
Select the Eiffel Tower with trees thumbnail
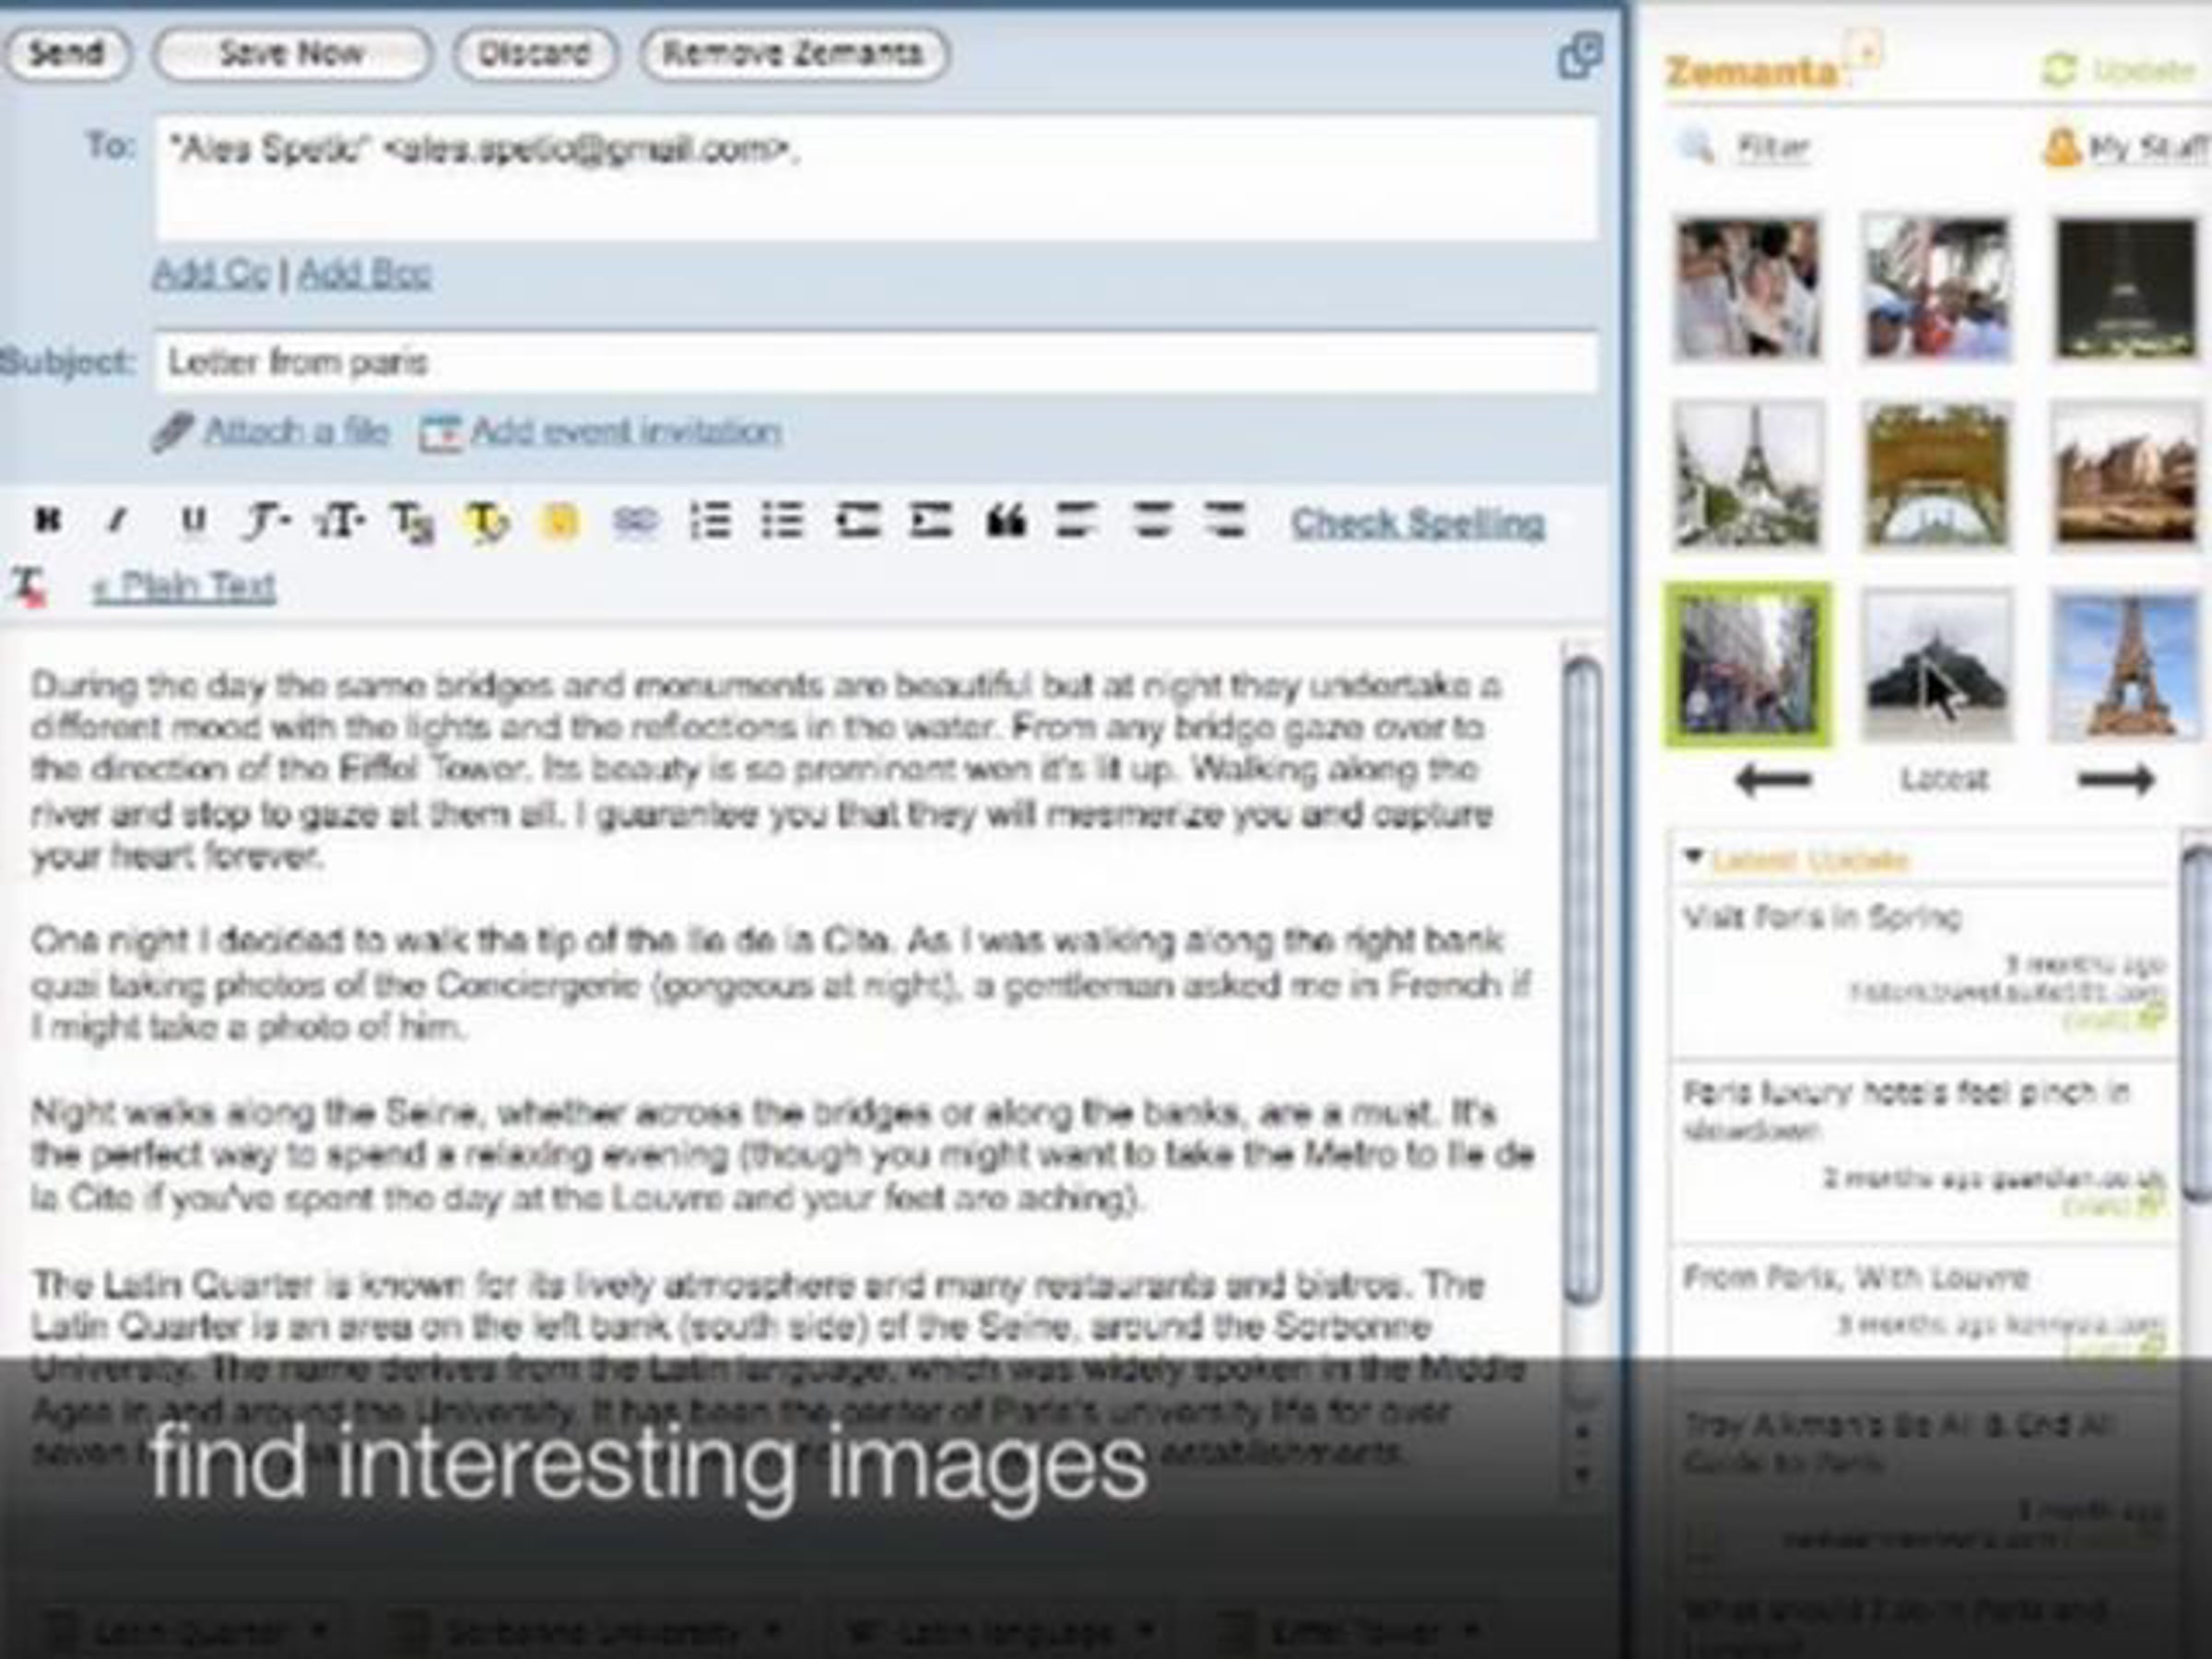pos(1748,476)
